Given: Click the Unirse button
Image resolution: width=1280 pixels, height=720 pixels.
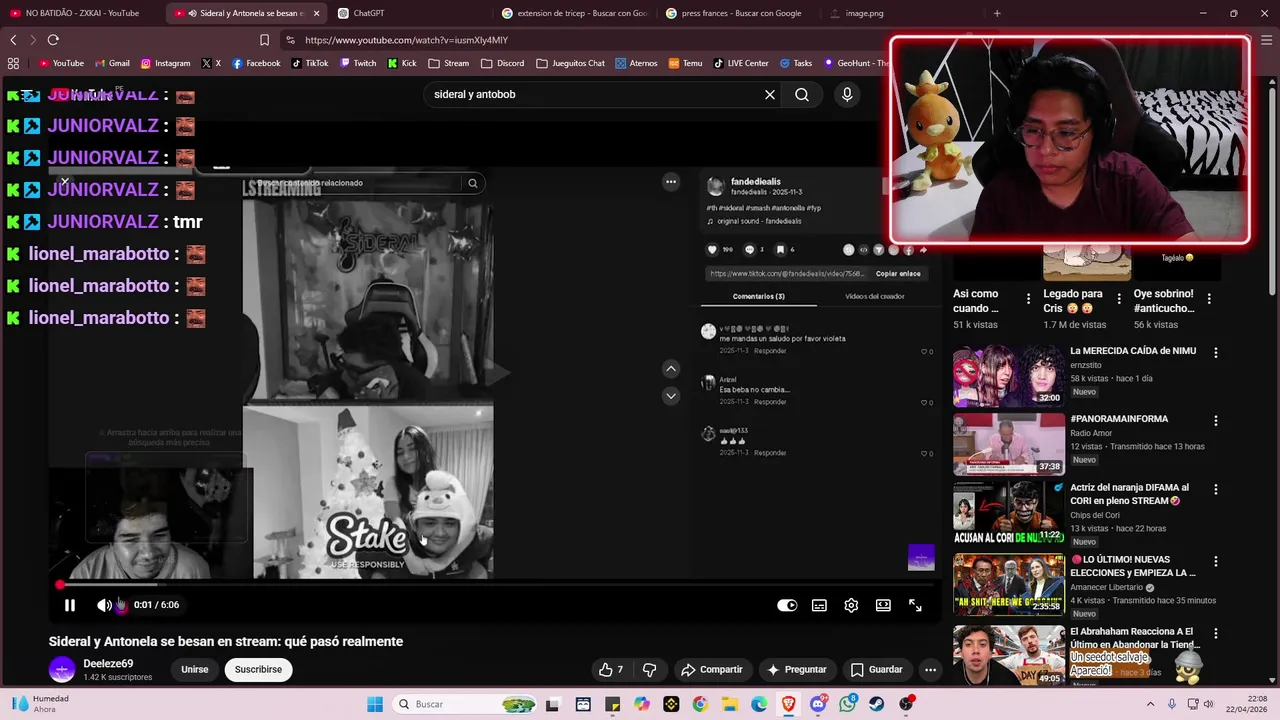Looking at the screenshot, I should click(195, 670).
